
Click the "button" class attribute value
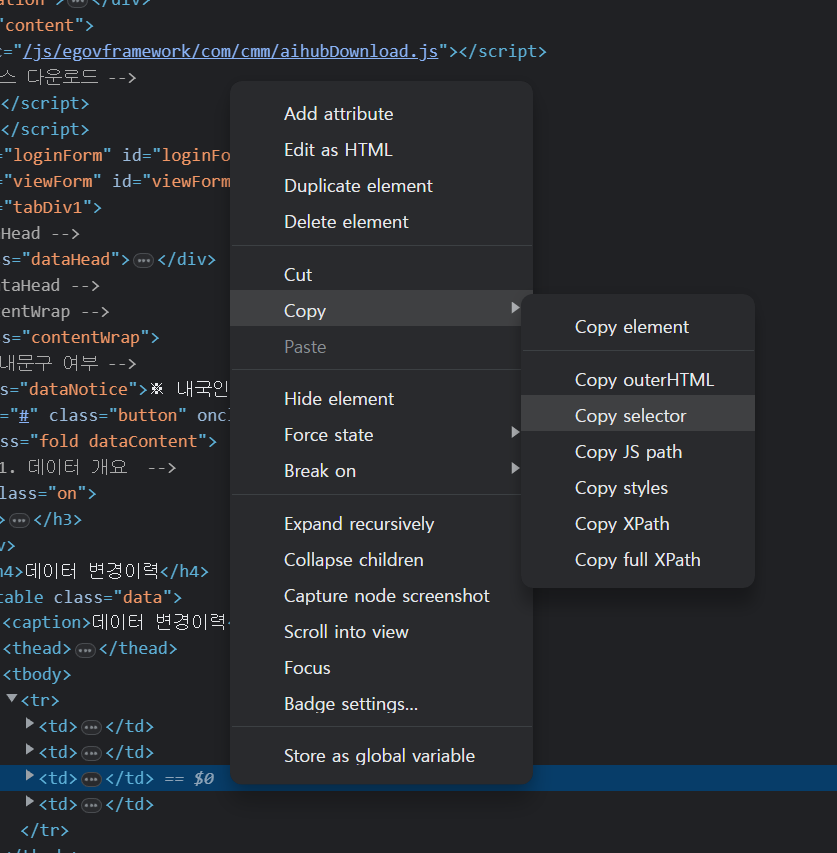(148, 416)
